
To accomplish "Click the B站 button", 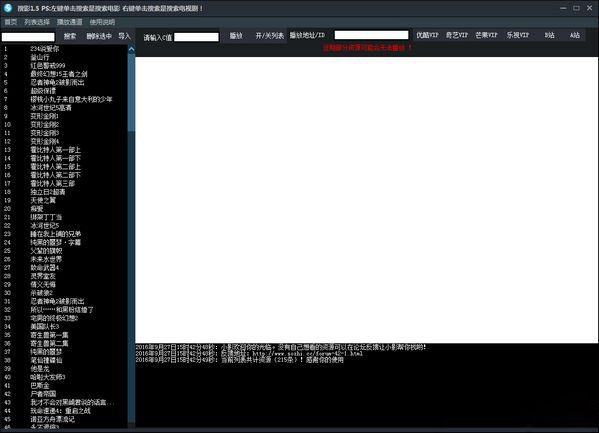I will click(549, 35).
